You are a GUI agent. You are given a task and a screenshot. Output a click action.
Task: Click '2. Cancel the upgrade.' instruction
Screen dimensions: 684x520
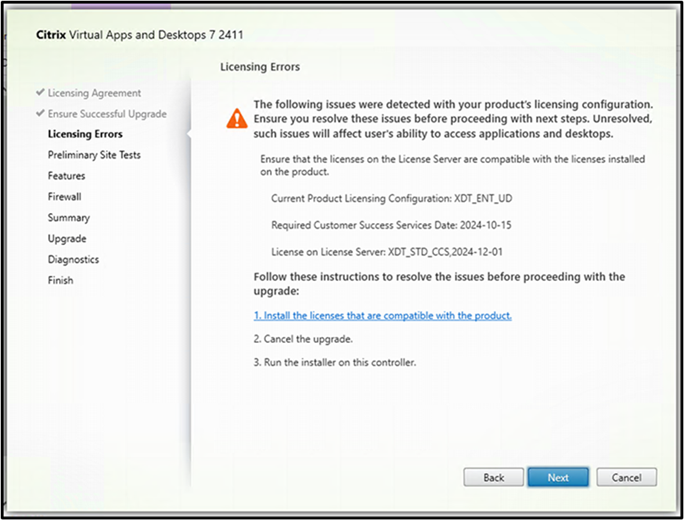point(303,339)
